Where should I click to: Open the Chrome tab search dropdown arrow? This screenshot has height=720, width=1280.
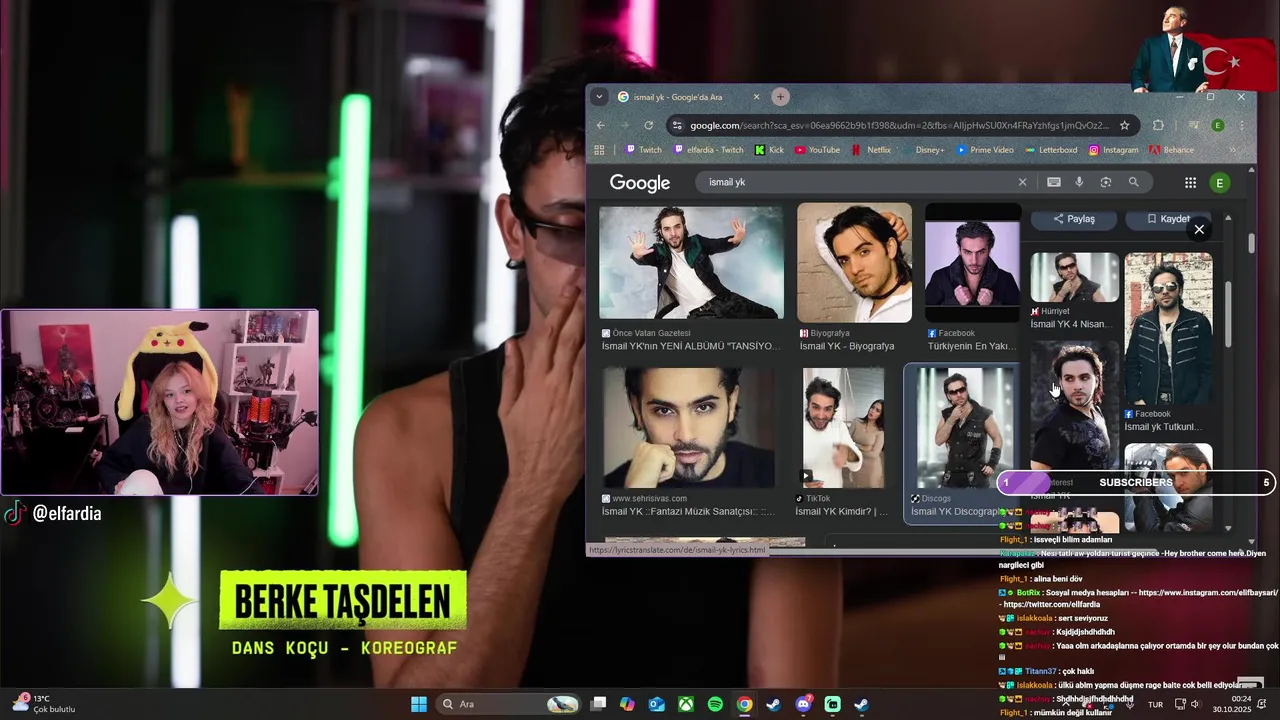(599, 97)
